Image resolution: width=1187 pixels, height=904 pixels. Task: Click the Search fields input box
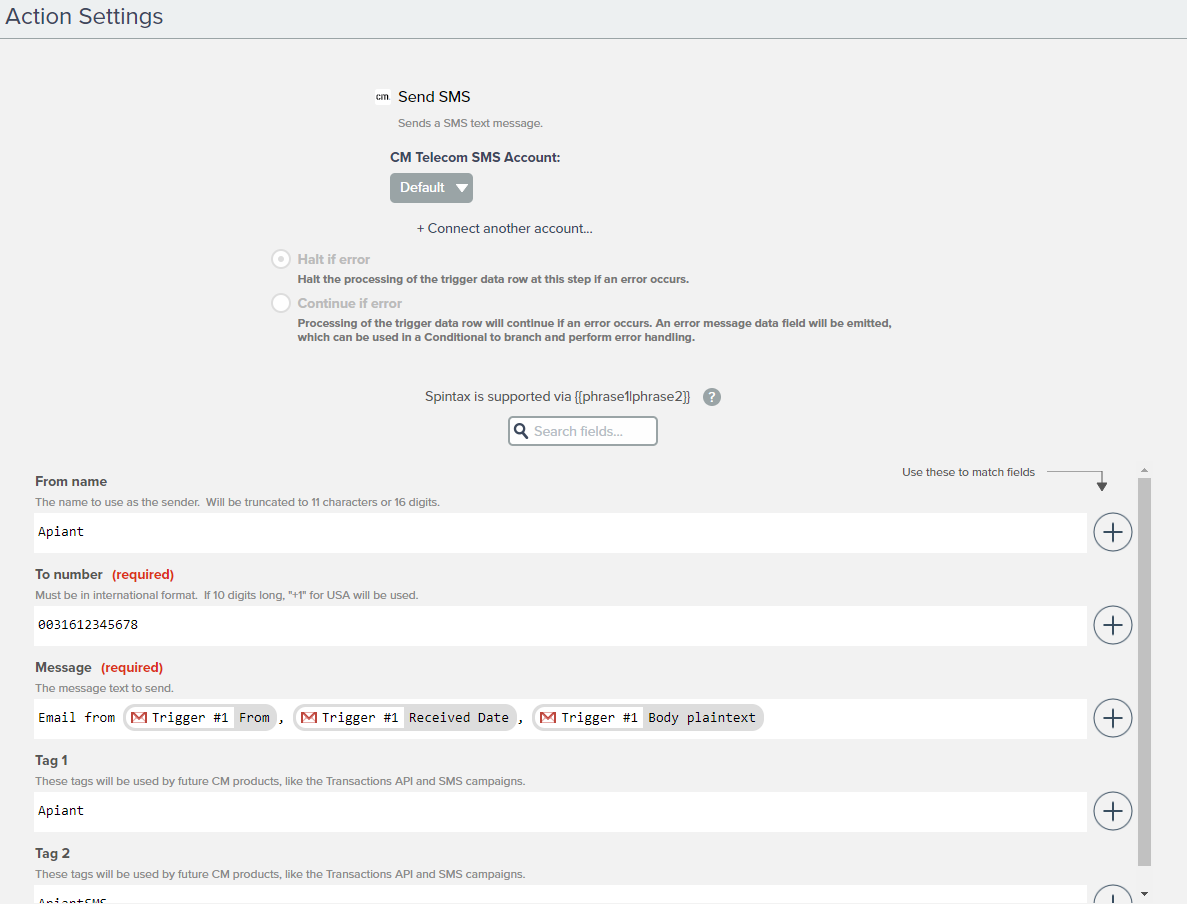(x=592, y=431)
